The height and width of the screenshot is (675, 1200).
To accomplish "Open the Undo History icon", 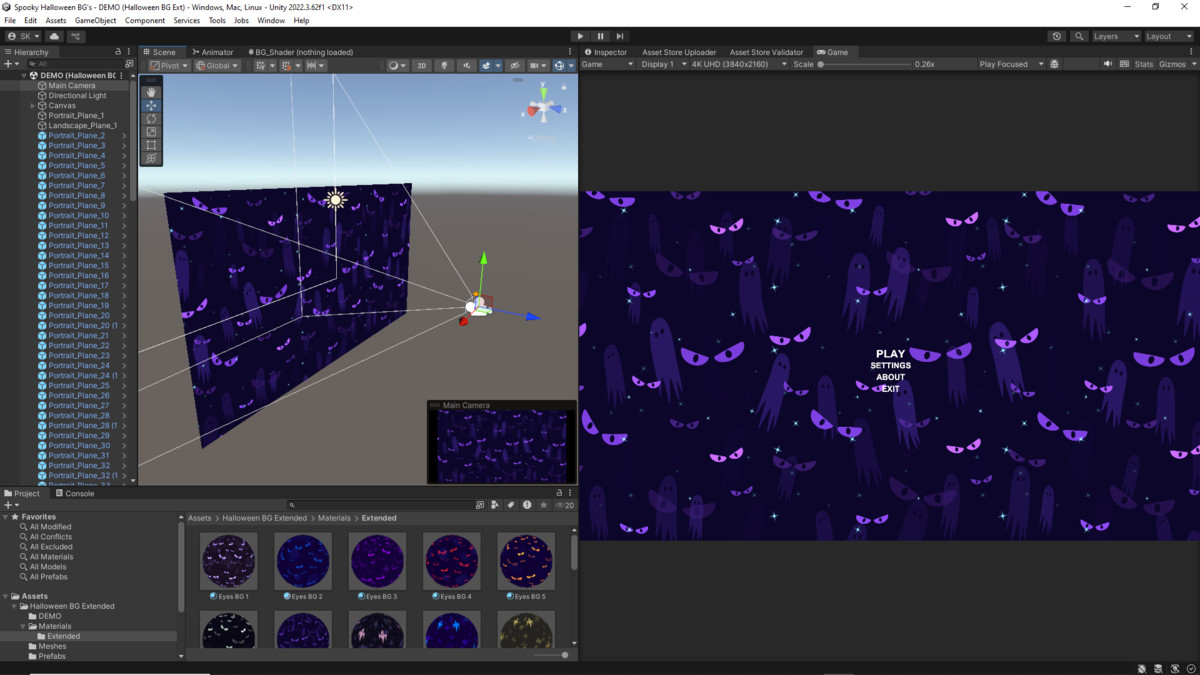I will point(1057,36).
